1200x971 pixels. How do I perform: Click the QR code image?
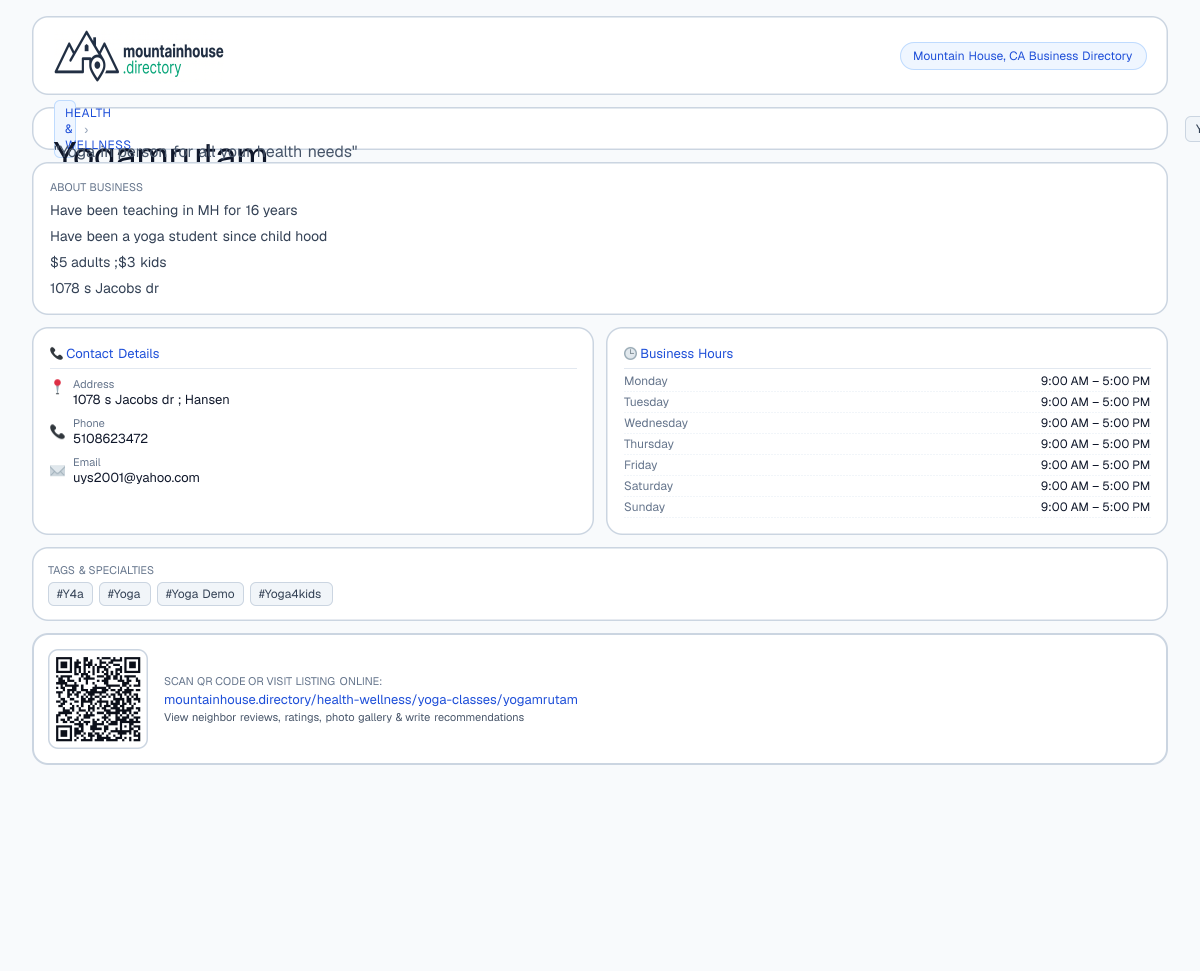(98, 699)
